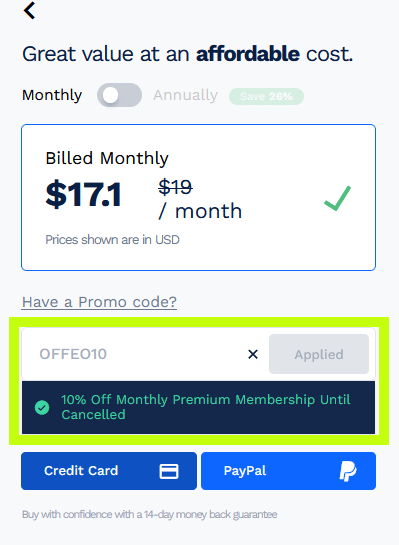This screenshot has width=399, height=545.
Task: Click the 10% Off Monthly Premium message
Action: [206, 407]
